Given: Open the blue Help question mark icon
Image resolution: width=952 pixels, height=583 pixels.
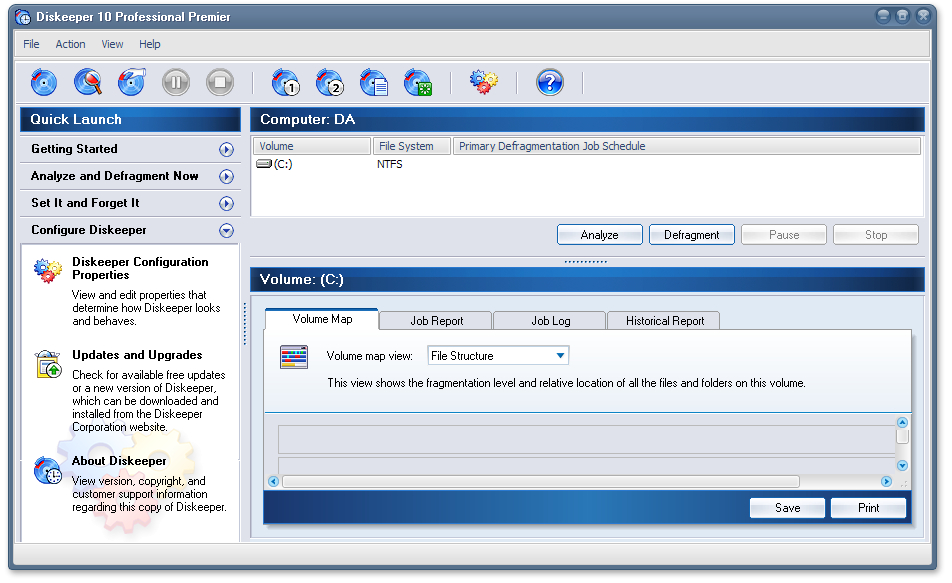Looking at the screenshot, I should point(549,82).
